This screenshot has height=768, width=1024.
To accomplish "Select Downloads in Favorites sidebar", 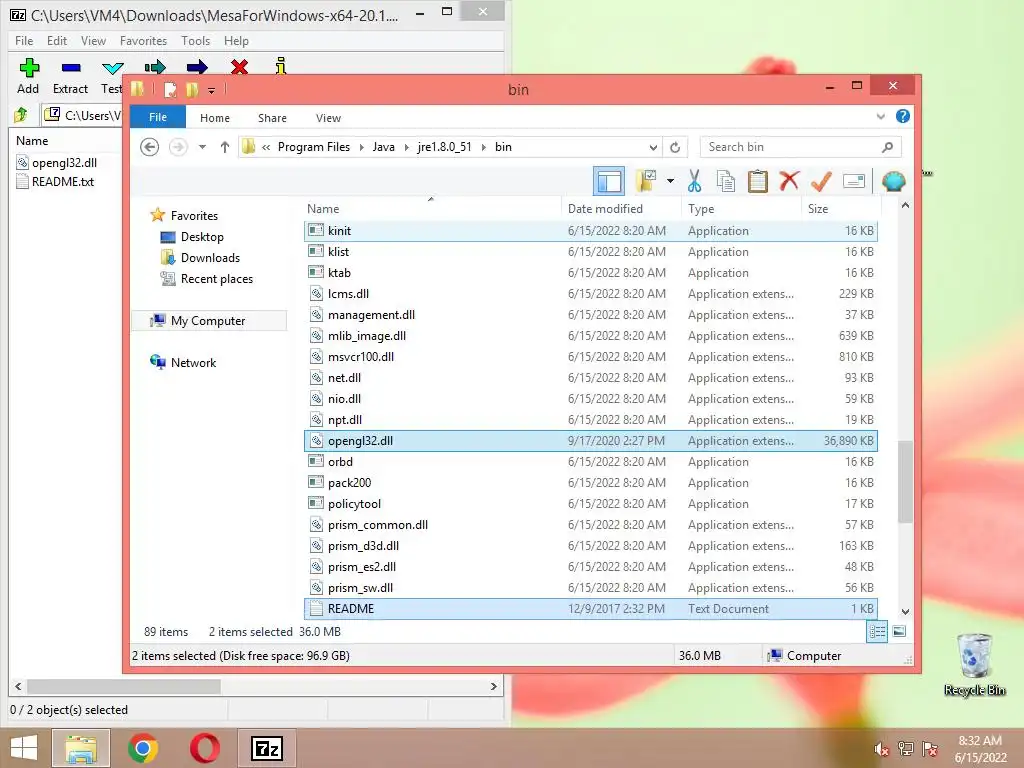I will pos(210,258).
